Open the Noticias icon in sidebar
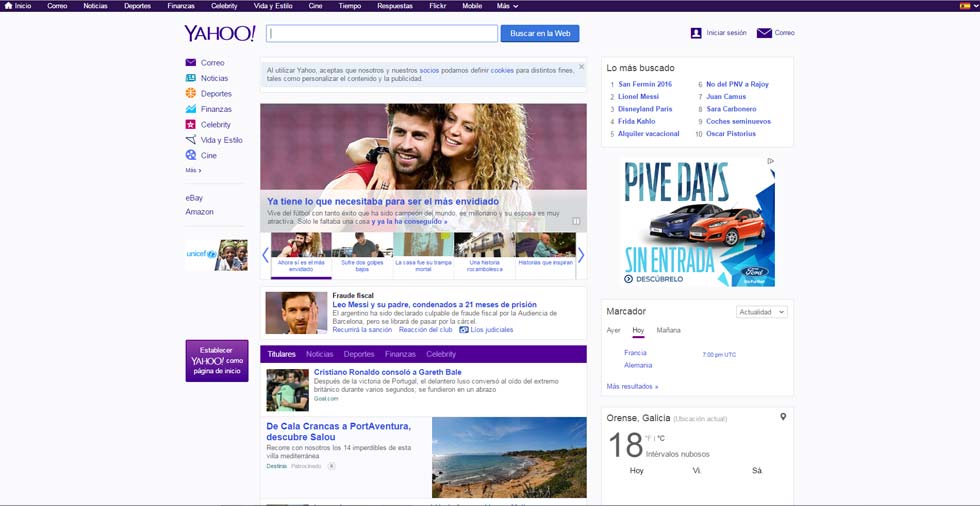The width and height of the screenshot is (980, 506). [x=191, y=78]
